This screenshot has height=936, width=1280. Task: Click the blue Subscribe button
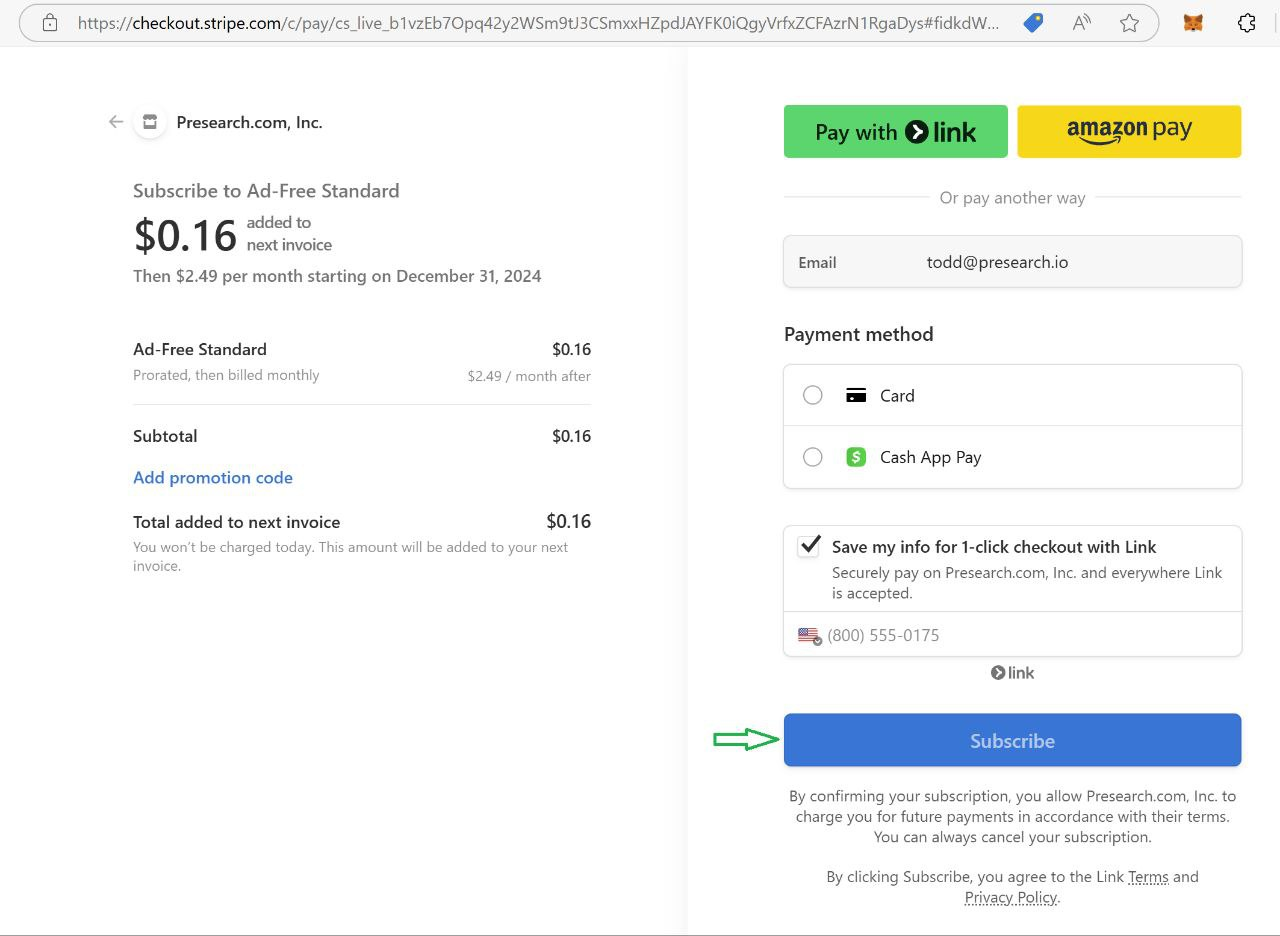(1012, 740)
